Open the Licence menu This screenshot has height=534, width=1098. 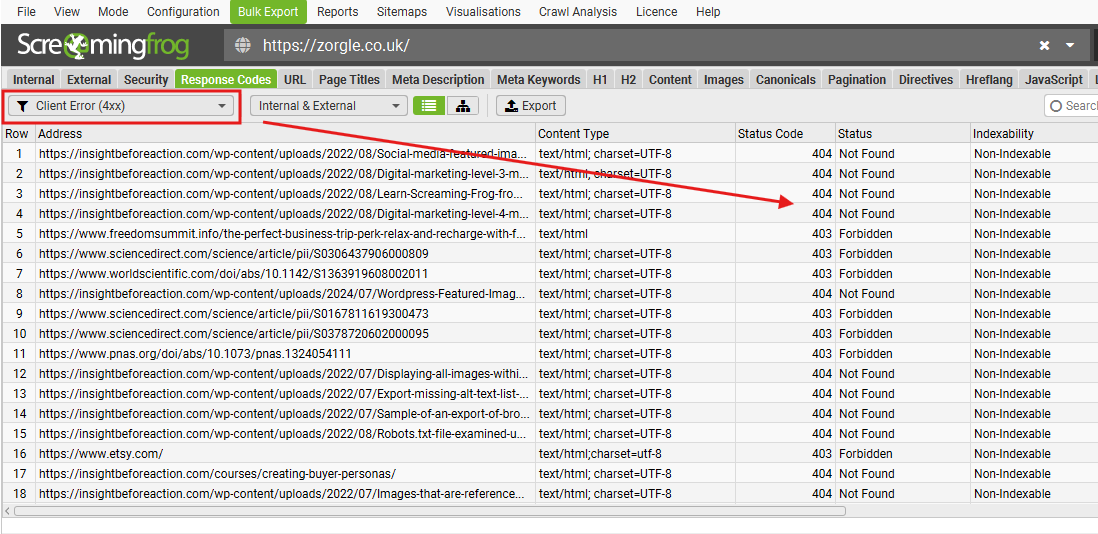[x=656, y=12]
